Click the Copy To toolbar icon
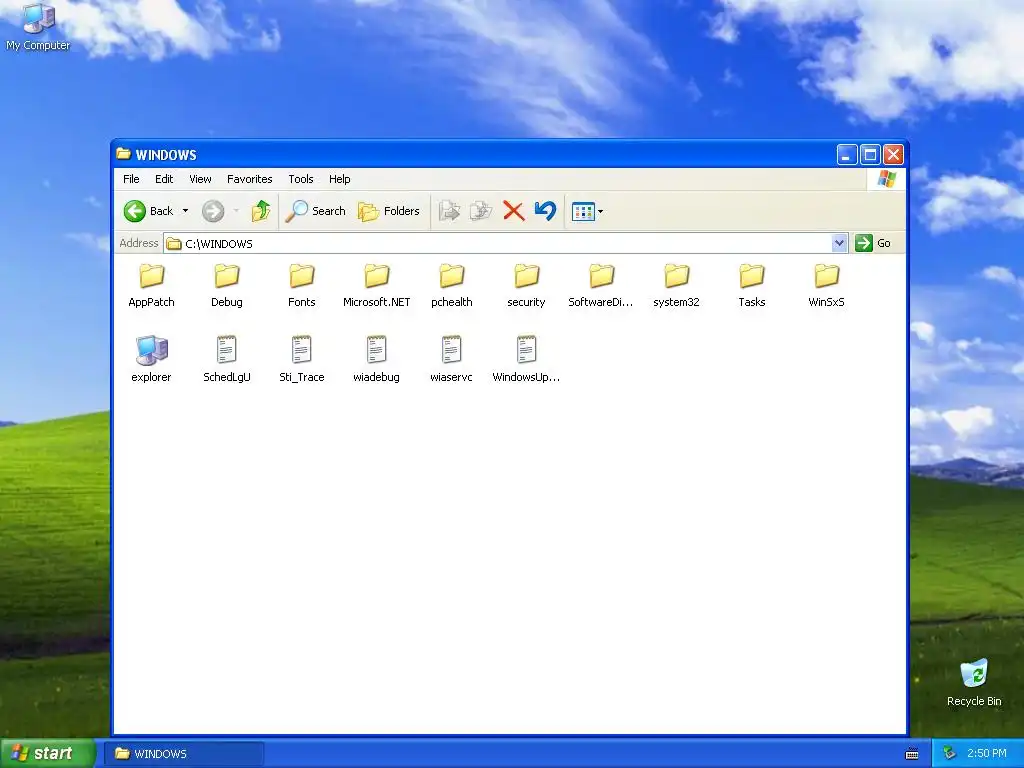 click(x=481, y=211)
